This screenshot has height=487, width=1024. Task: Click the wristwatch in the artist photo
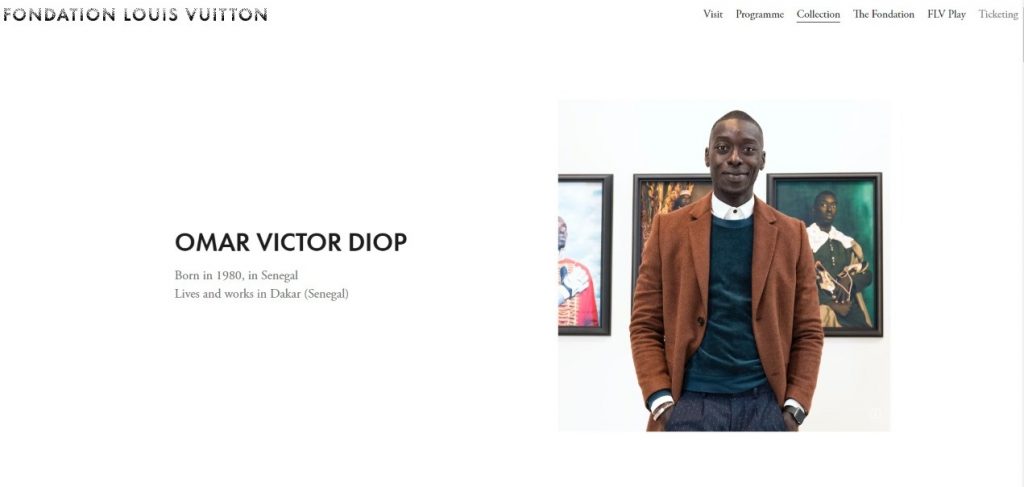click(x=795, y=415)
